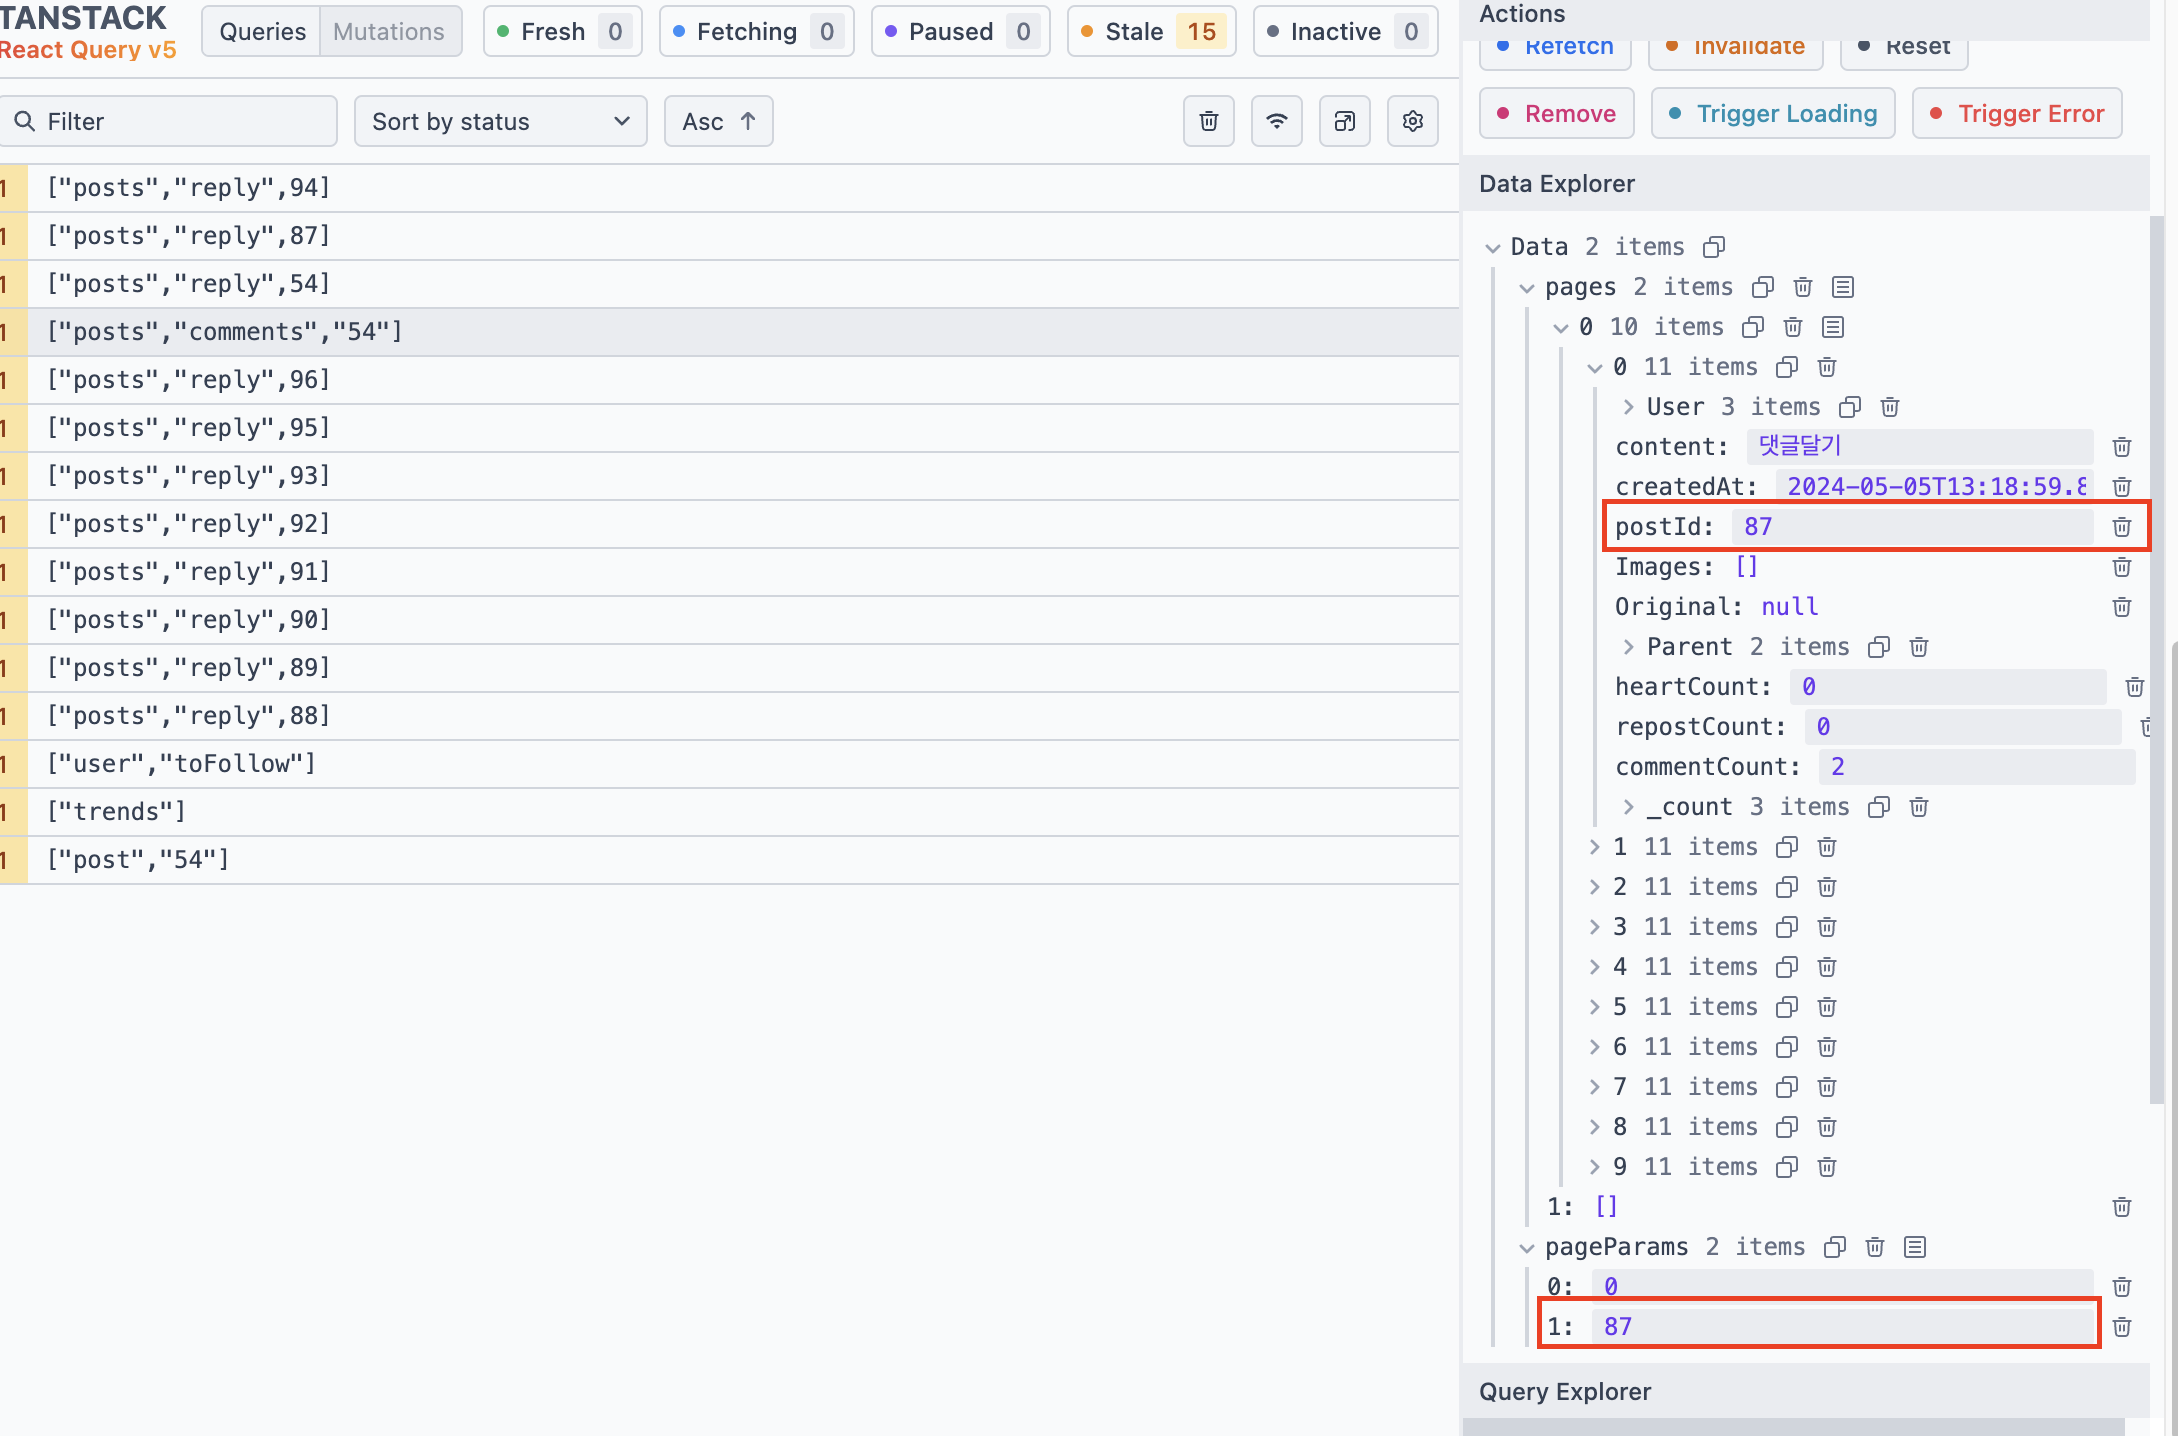Copy Data 2 items to clipboard
2178x1436 pixels.
[1714, 247]
